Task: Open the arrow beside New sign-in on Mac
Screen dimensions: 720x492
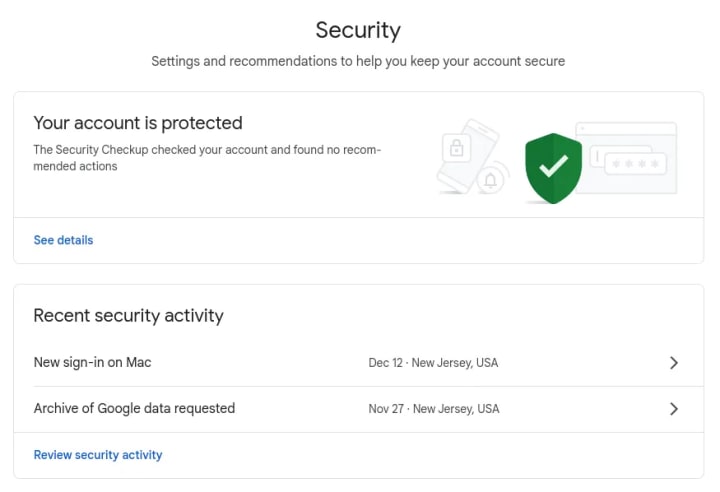Action: [674, 363]
